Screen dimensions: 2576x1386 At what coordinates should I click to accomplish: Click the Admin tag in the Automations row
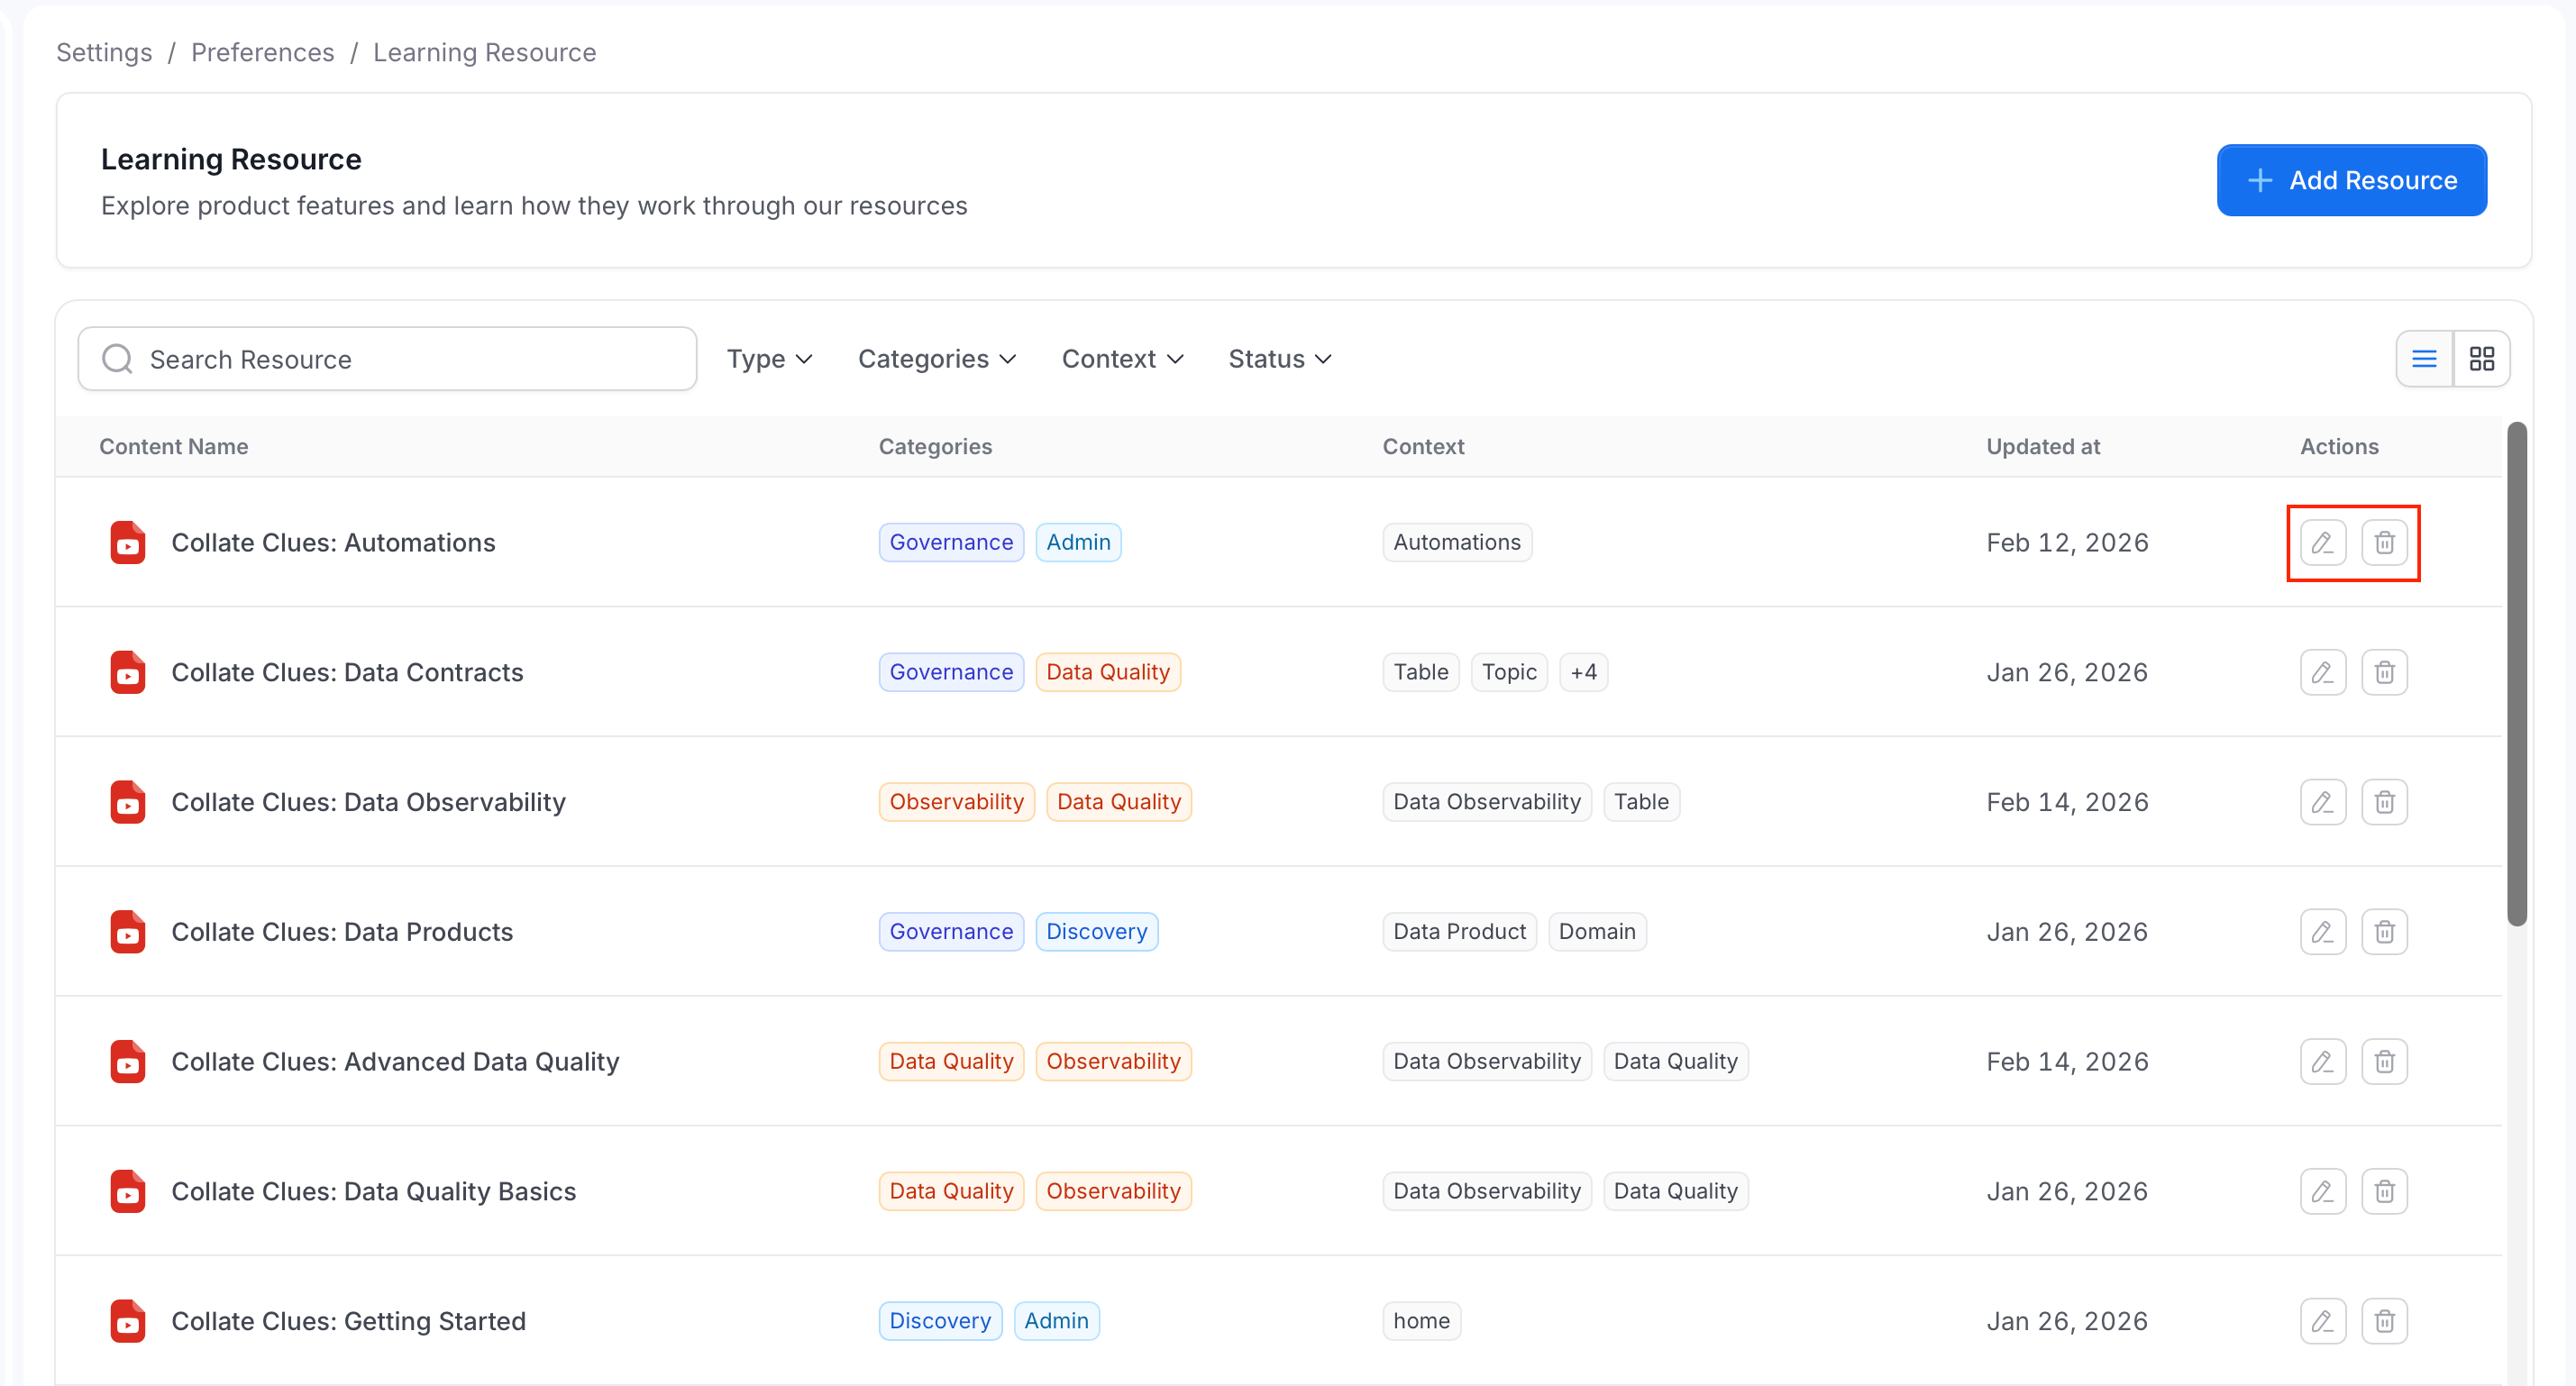(x=1078, y=542)
